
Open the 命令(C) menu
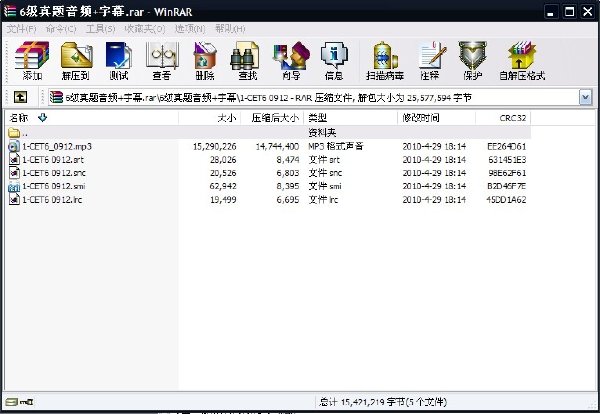point(61,29)
